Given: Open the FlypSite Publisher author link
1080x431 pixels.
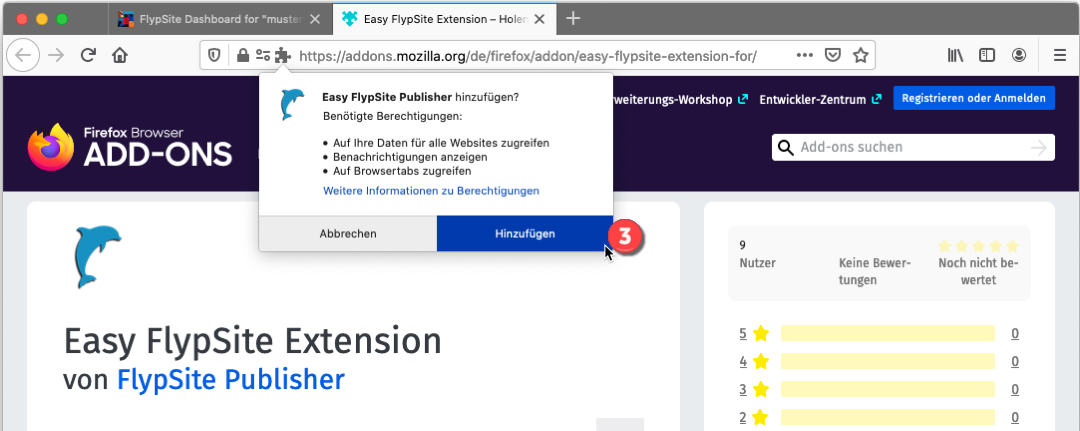Looking at the screenshot, I should 231,379.
